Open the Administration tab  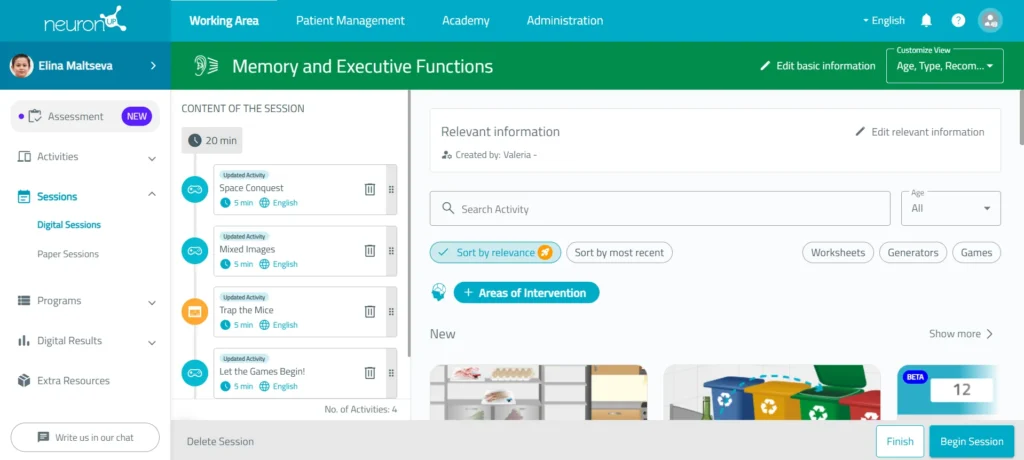pos(565,21)
